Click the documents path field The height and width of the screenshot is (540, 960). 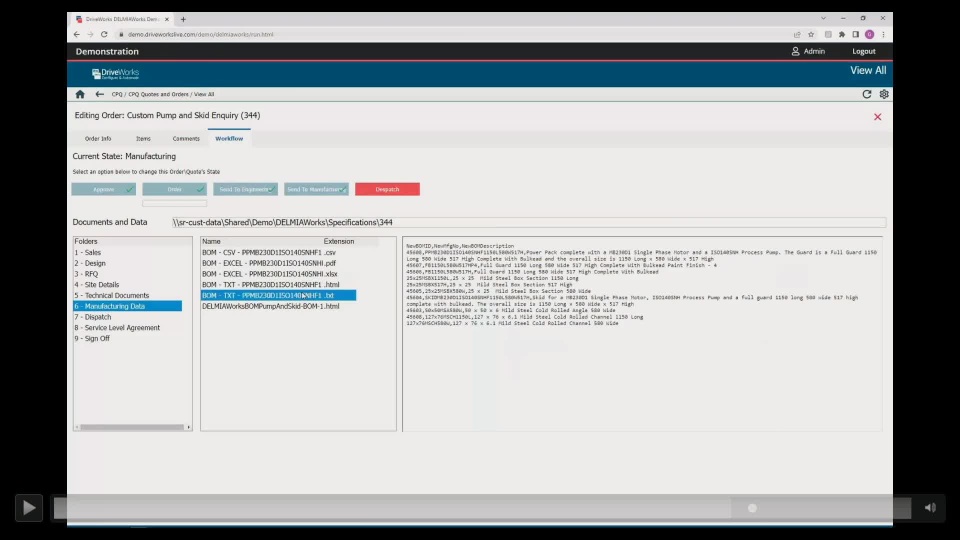pos(528,222)
